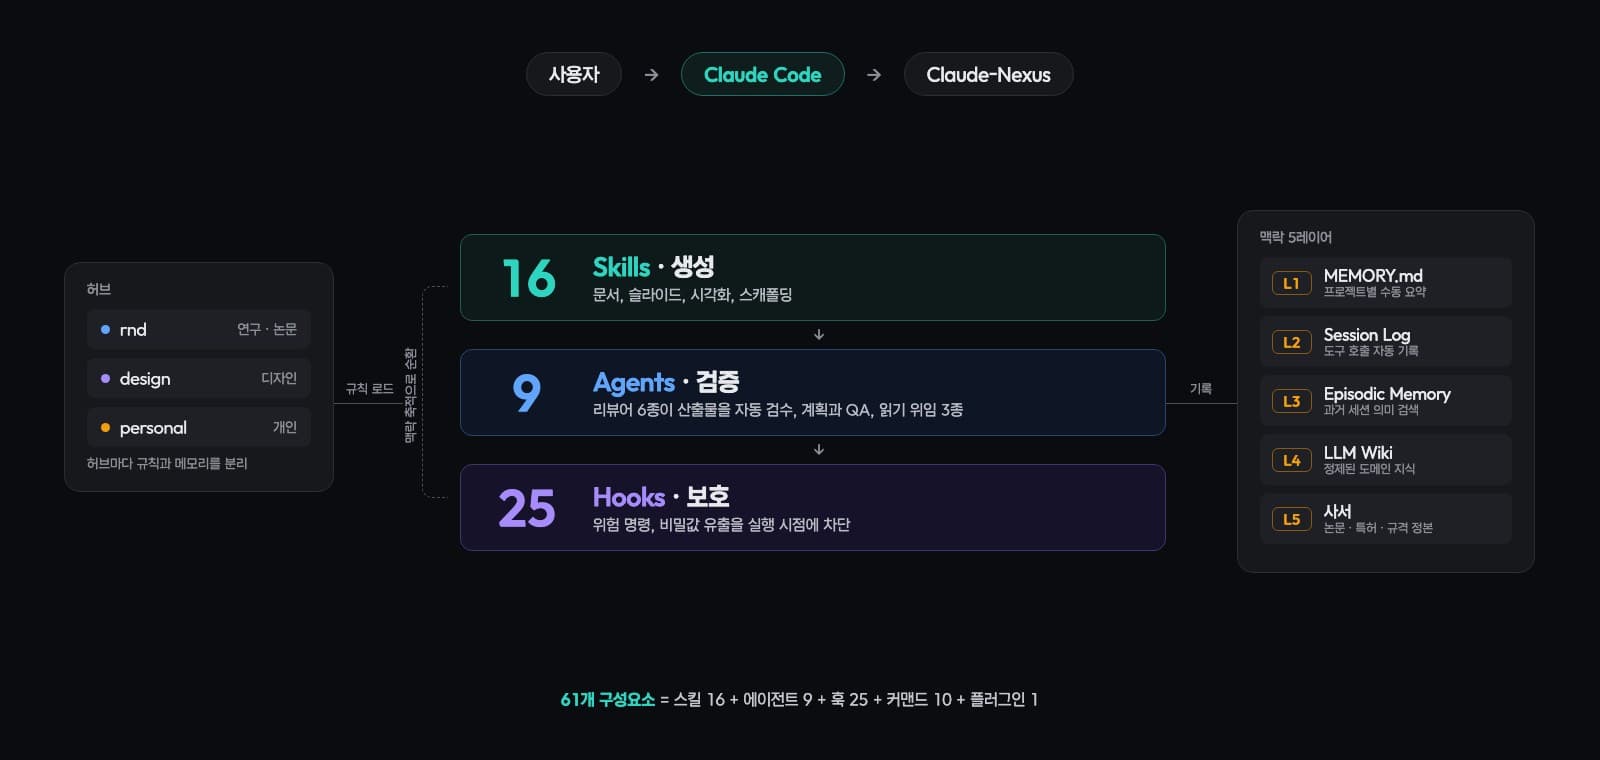Click the arrow between 사용자 and Claude Code
This screenshot has height=760, width=1600.
(651, 75)
